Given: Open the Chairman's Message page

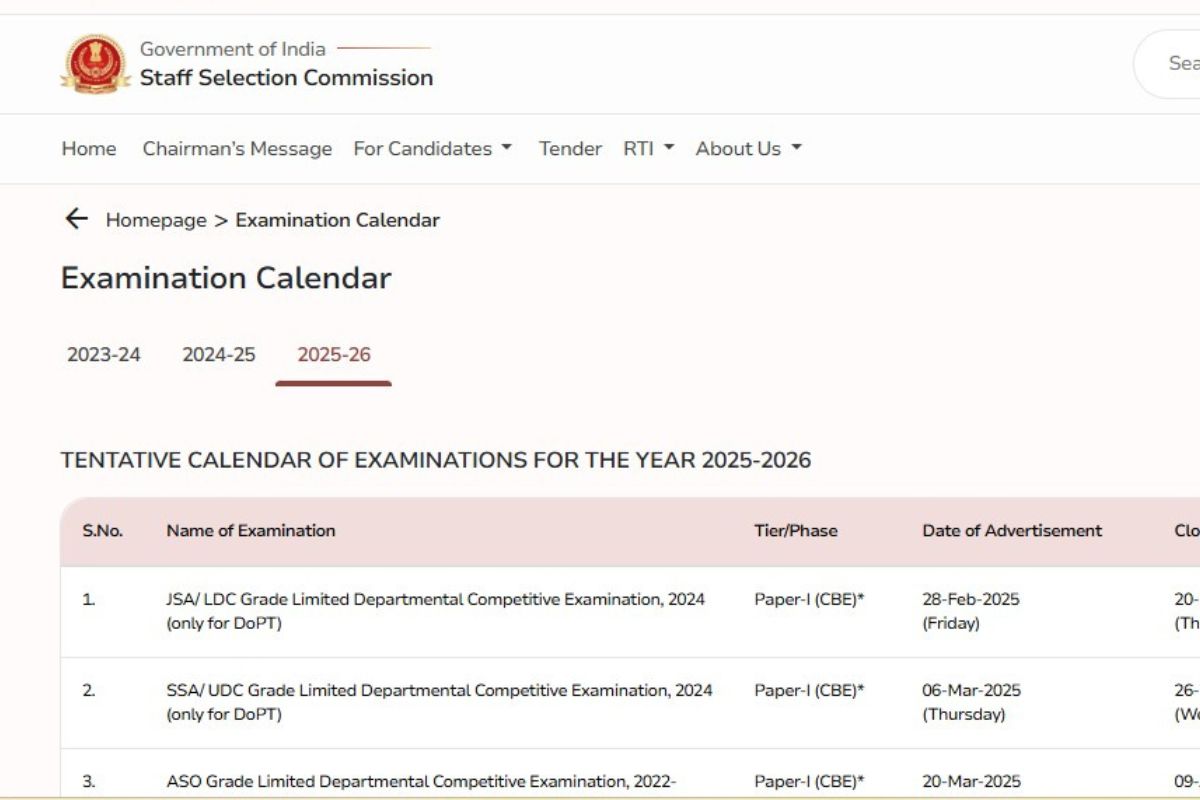Looking at the screenshot, I should click(236, 148).
